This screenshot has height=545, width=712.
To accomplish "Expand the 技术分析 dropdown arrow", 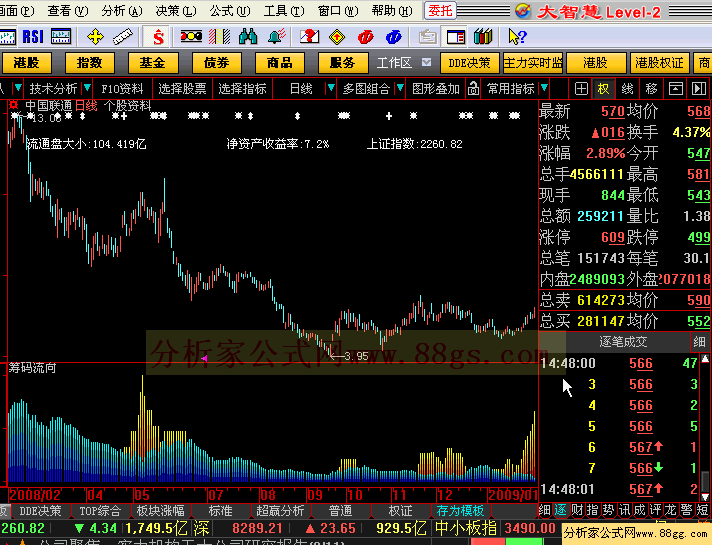I will point(87,88).
